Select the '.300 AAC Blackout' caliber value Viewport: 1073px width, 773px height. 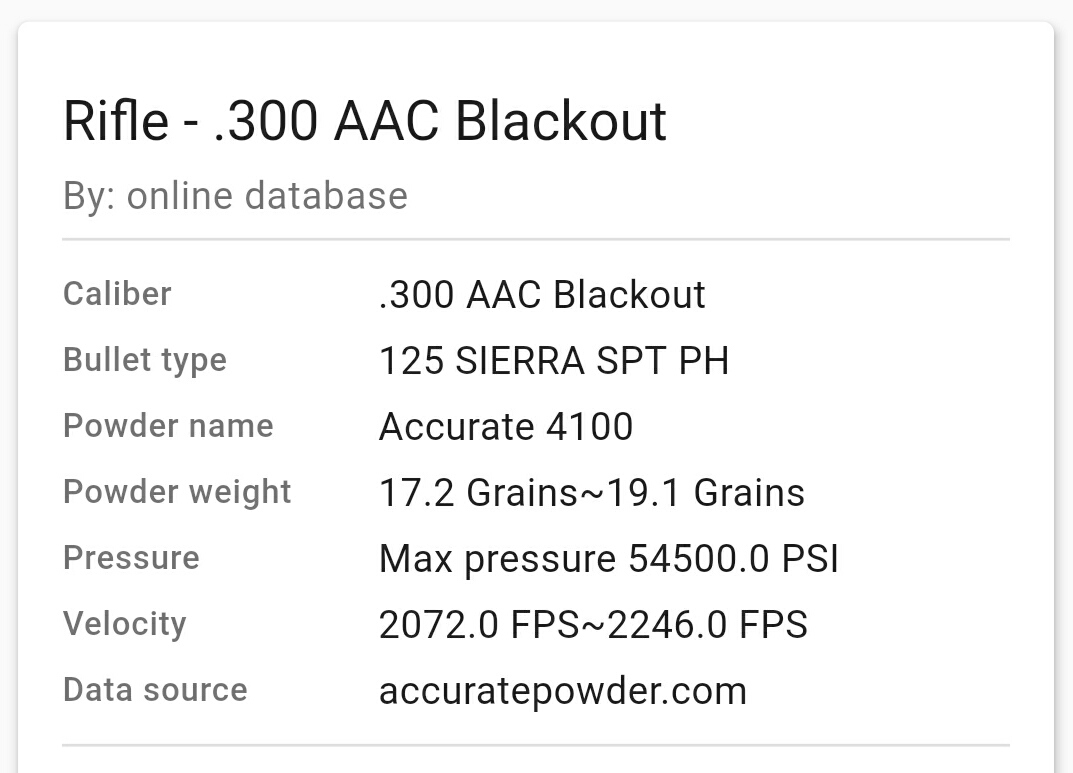pyautogui.click(x=542, y=295)
